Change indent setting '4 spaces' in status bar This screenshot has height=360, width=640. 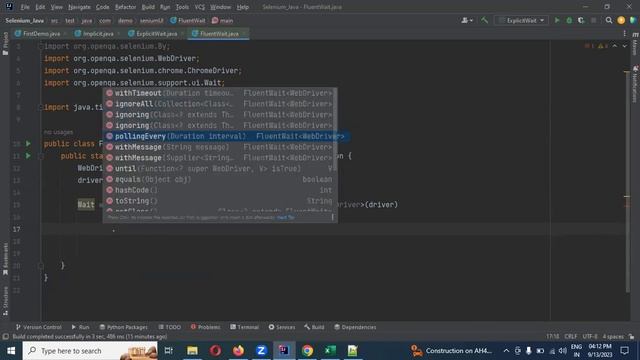[x=613, y=337]
